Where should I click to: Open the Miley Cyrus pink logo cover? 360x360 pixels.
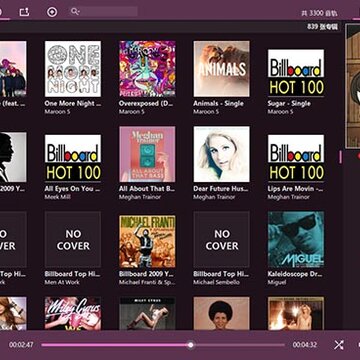73,313
